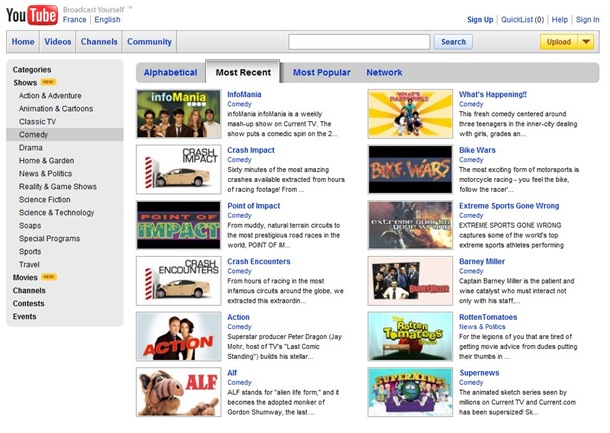Select Special Programs category
The height and width of the screenshot is (433, 610).
[49, 238]
